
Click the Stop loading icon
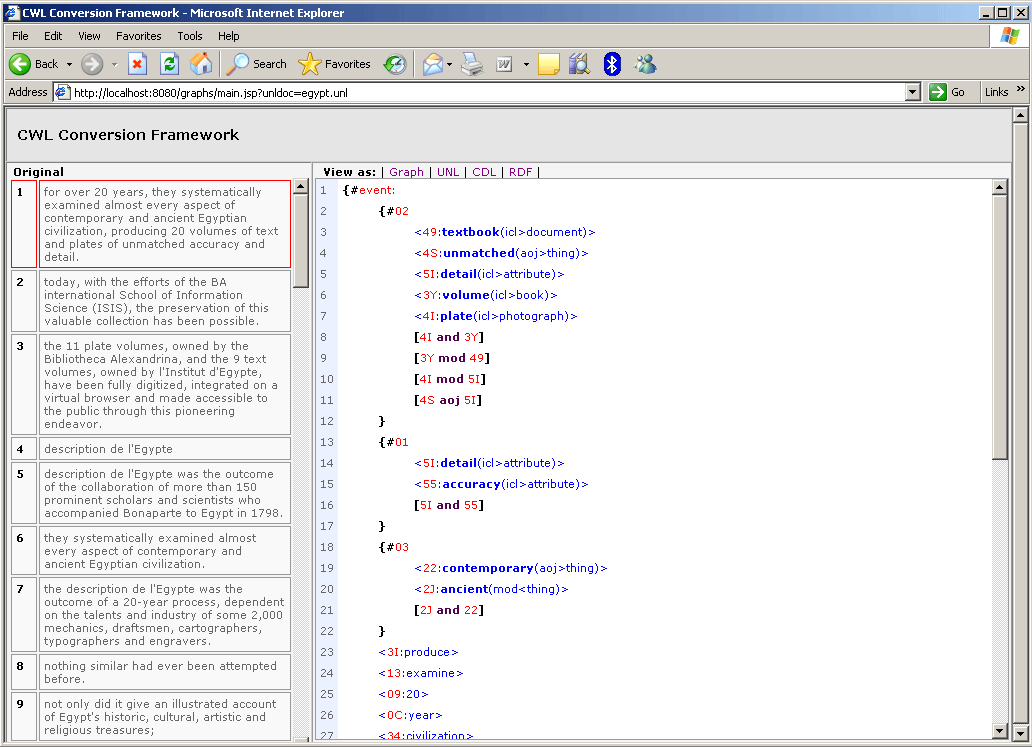137,64
